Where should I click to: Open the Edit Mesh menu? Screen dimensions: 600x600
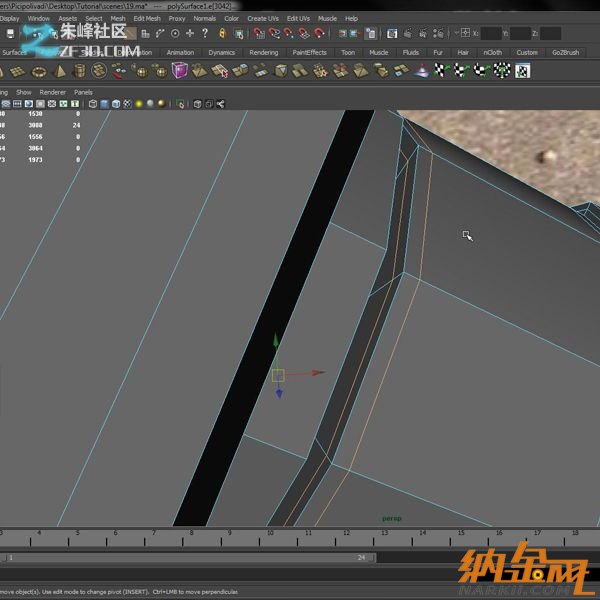[147, 18]
